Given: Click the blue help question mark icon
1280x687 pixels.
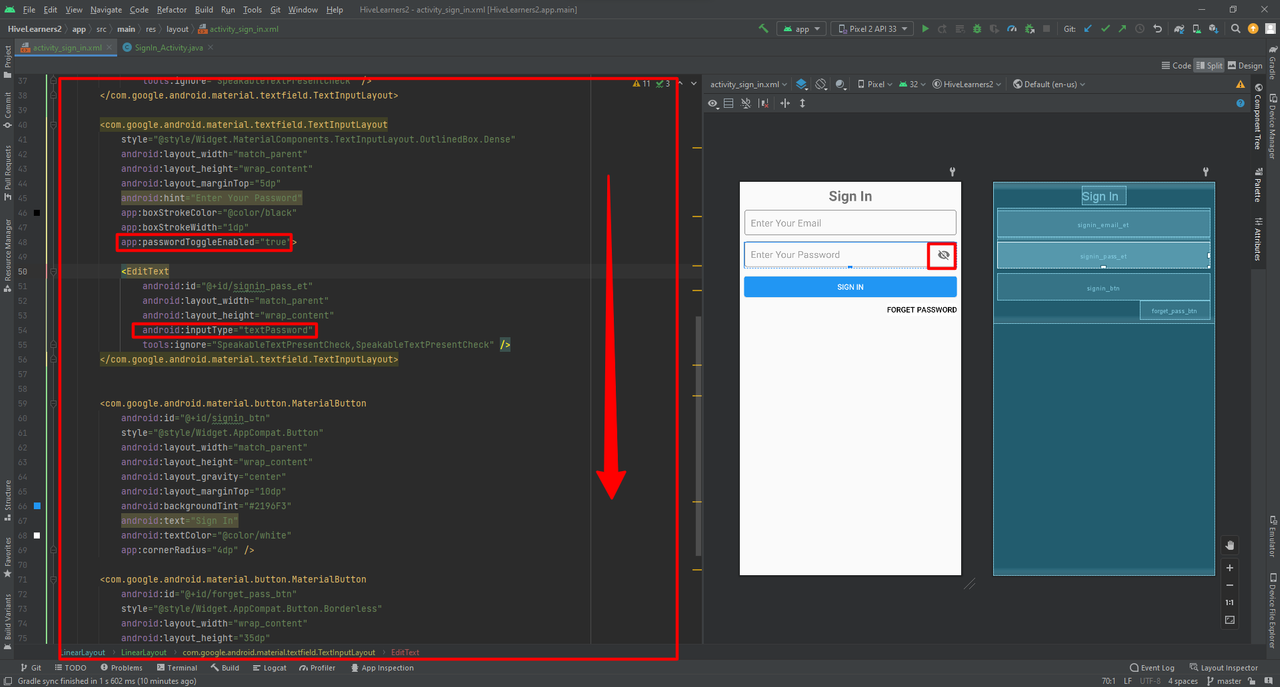Looking at the screenshot, I should pyautogui.click(x=1241, y=103).
